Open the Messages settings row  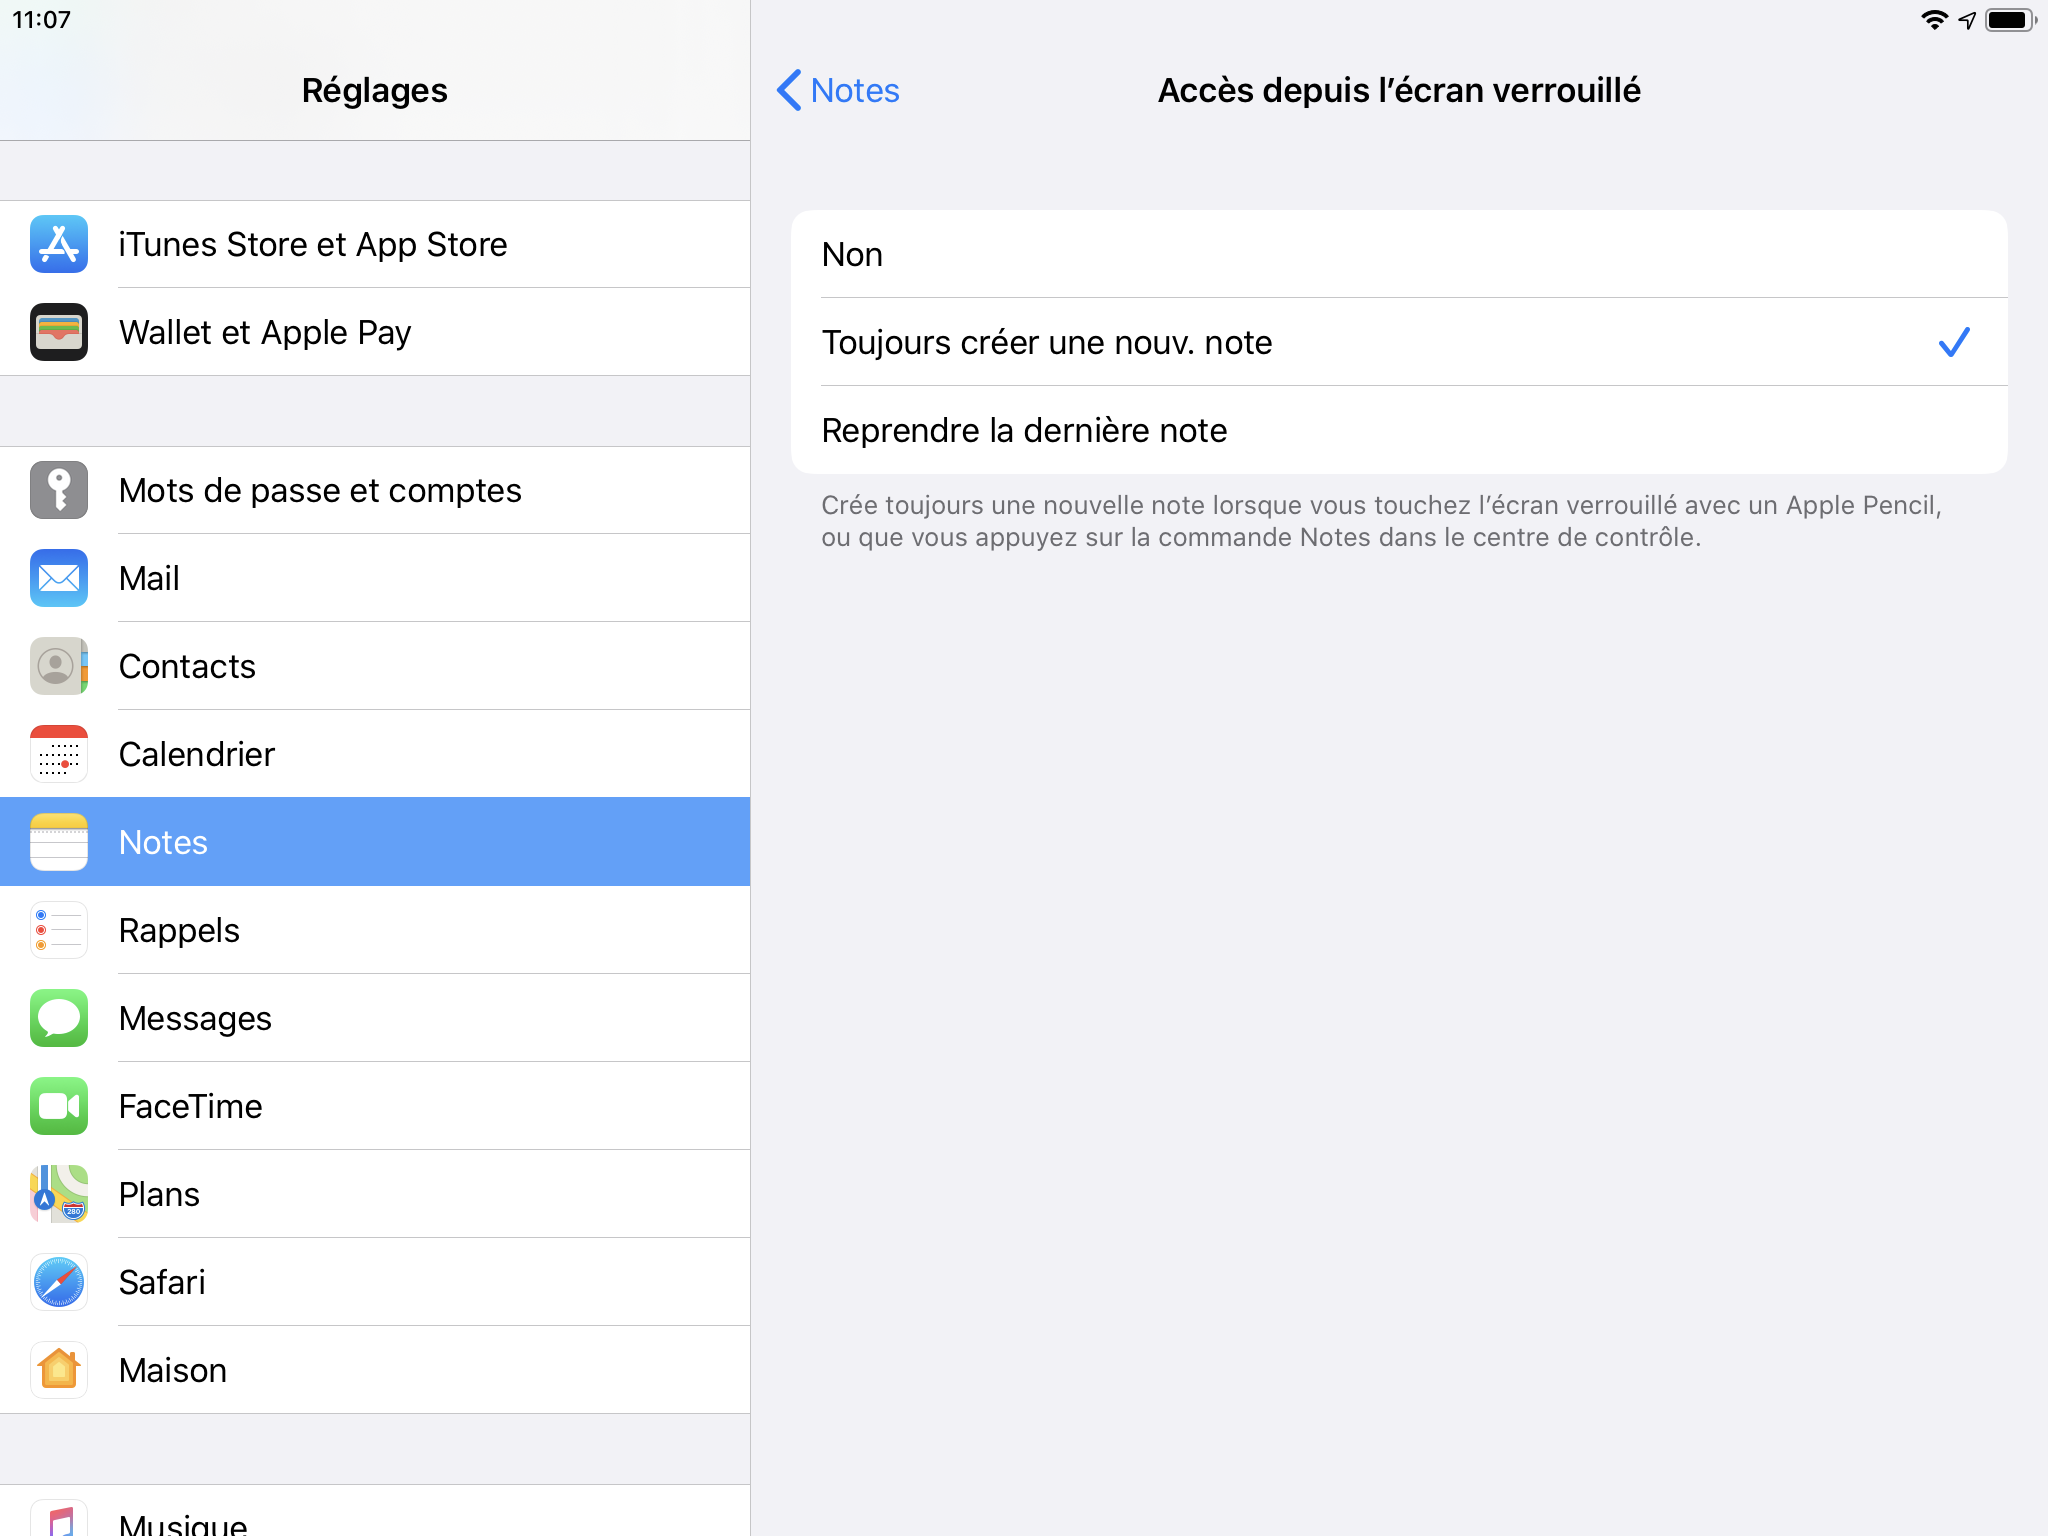(375, 1018)
